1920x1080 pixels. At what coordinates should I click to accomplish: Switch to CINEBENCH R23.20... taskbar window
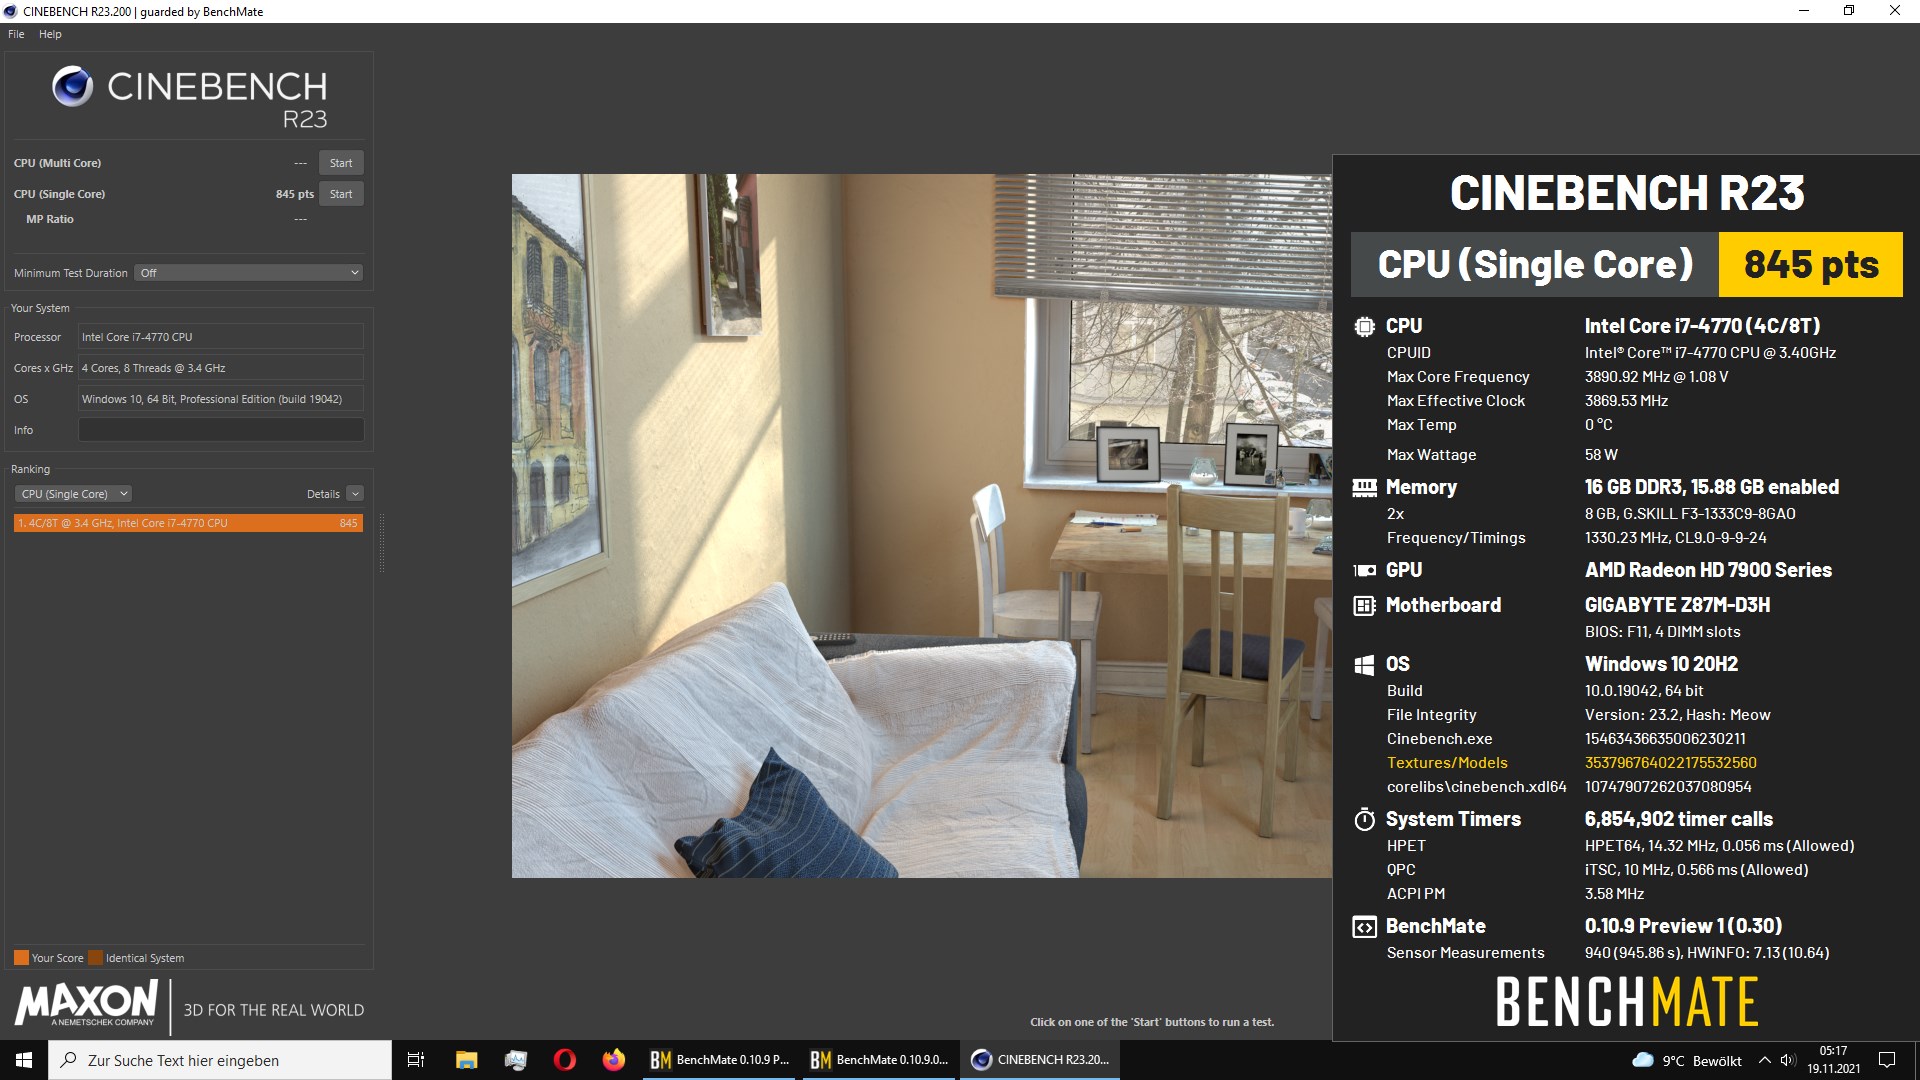click(x=1040, y=1060)
